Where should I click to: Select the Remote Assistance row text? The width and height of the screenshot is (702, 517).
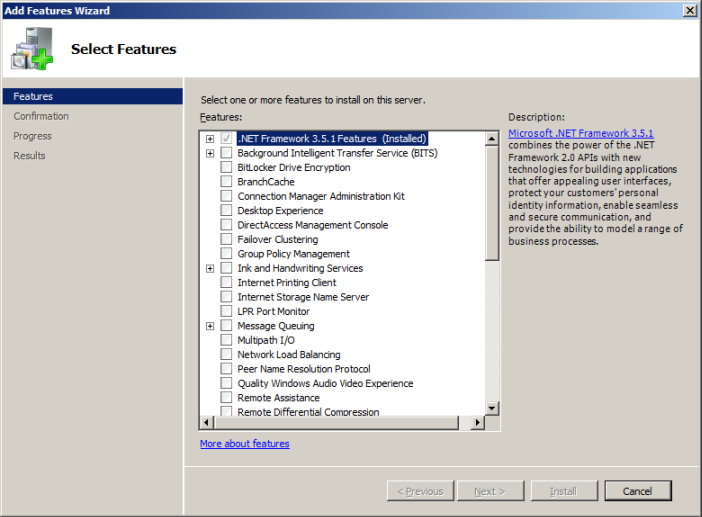tap(278, 397)
